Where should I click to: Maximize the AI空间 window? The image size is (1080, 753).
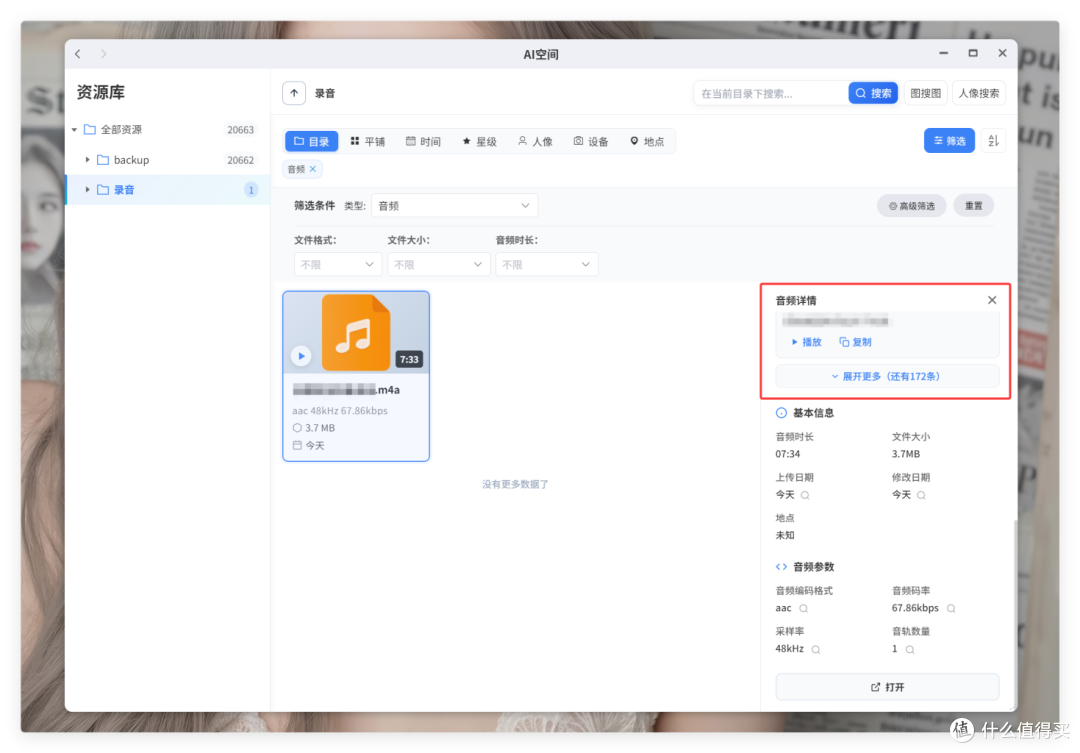pos(973,53)
